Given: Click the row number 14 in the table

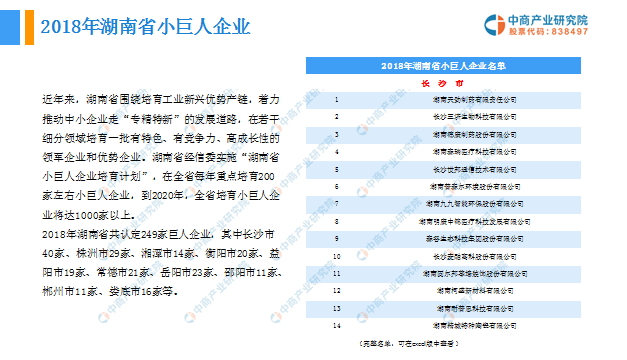Looking at the screenshot, I should click(337, 326).
